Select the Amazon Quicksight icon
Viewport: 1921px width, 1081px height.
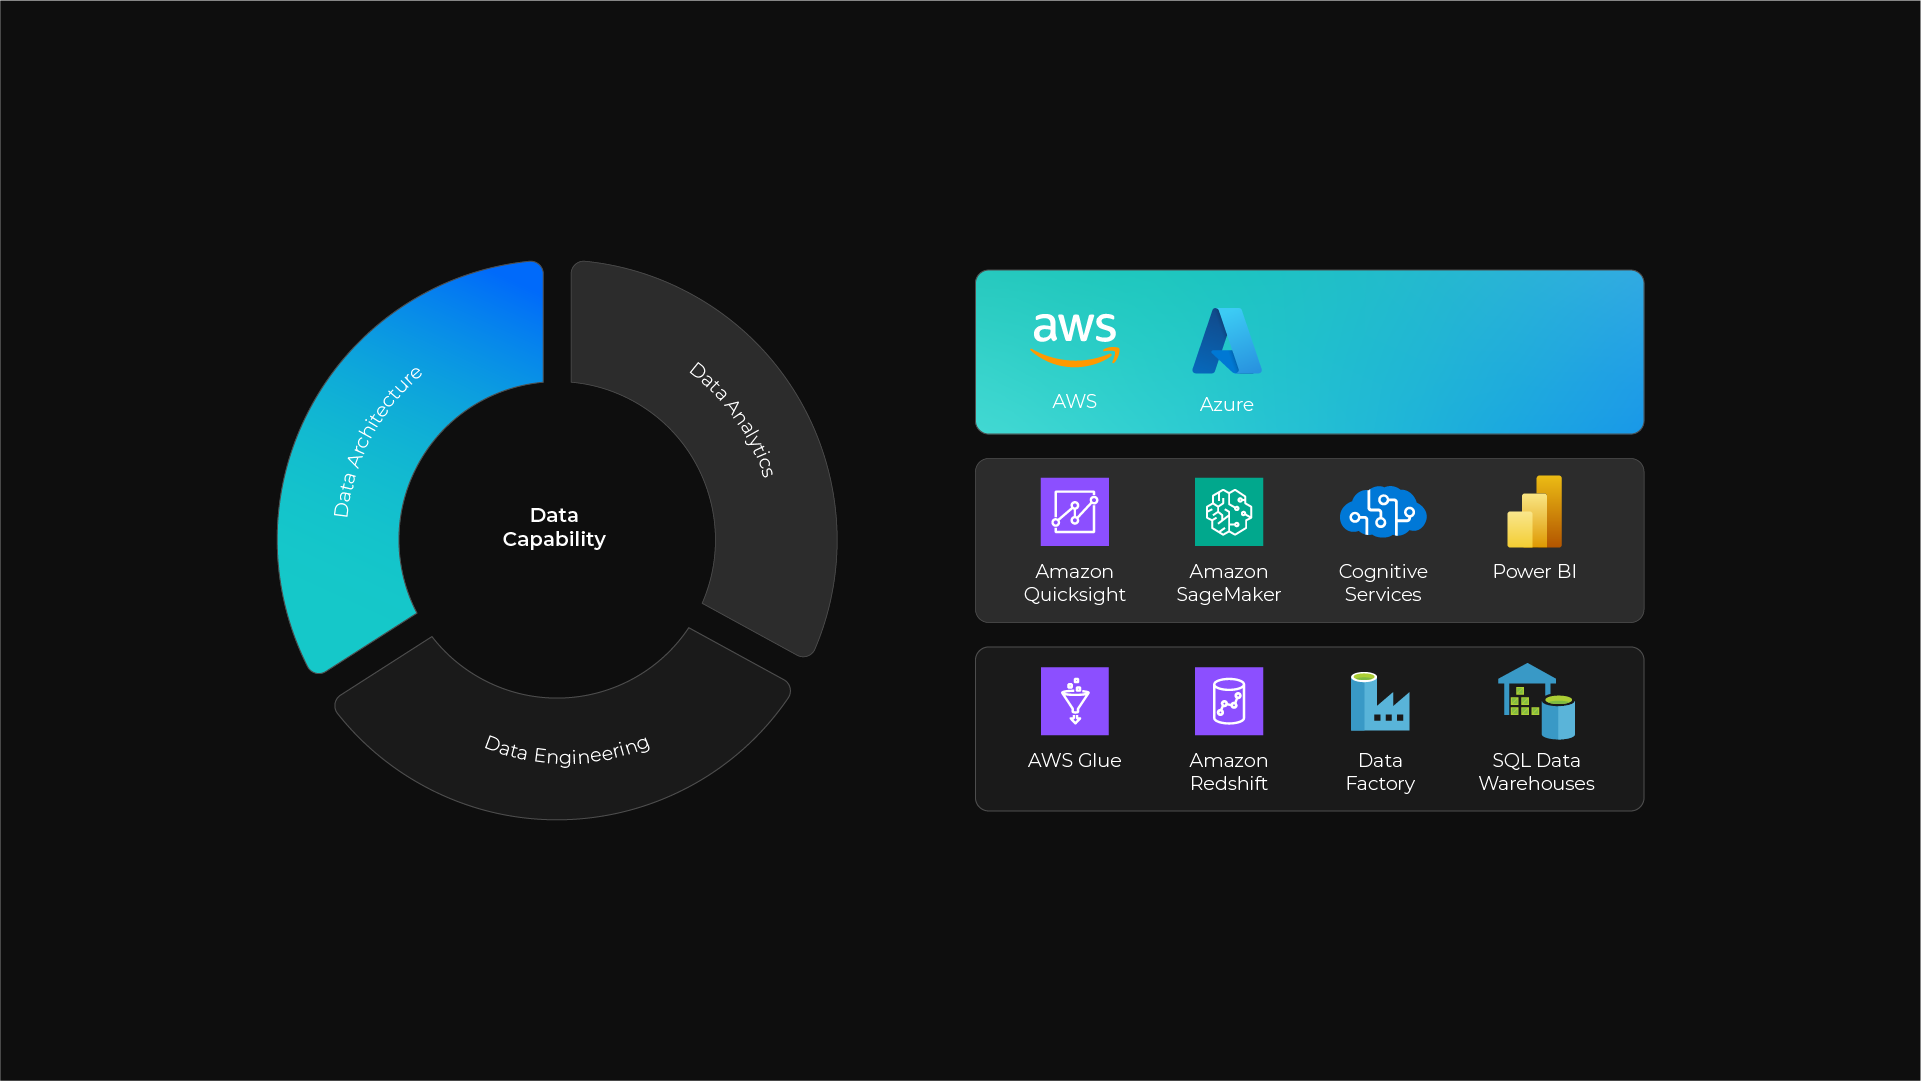[1074, 511]
